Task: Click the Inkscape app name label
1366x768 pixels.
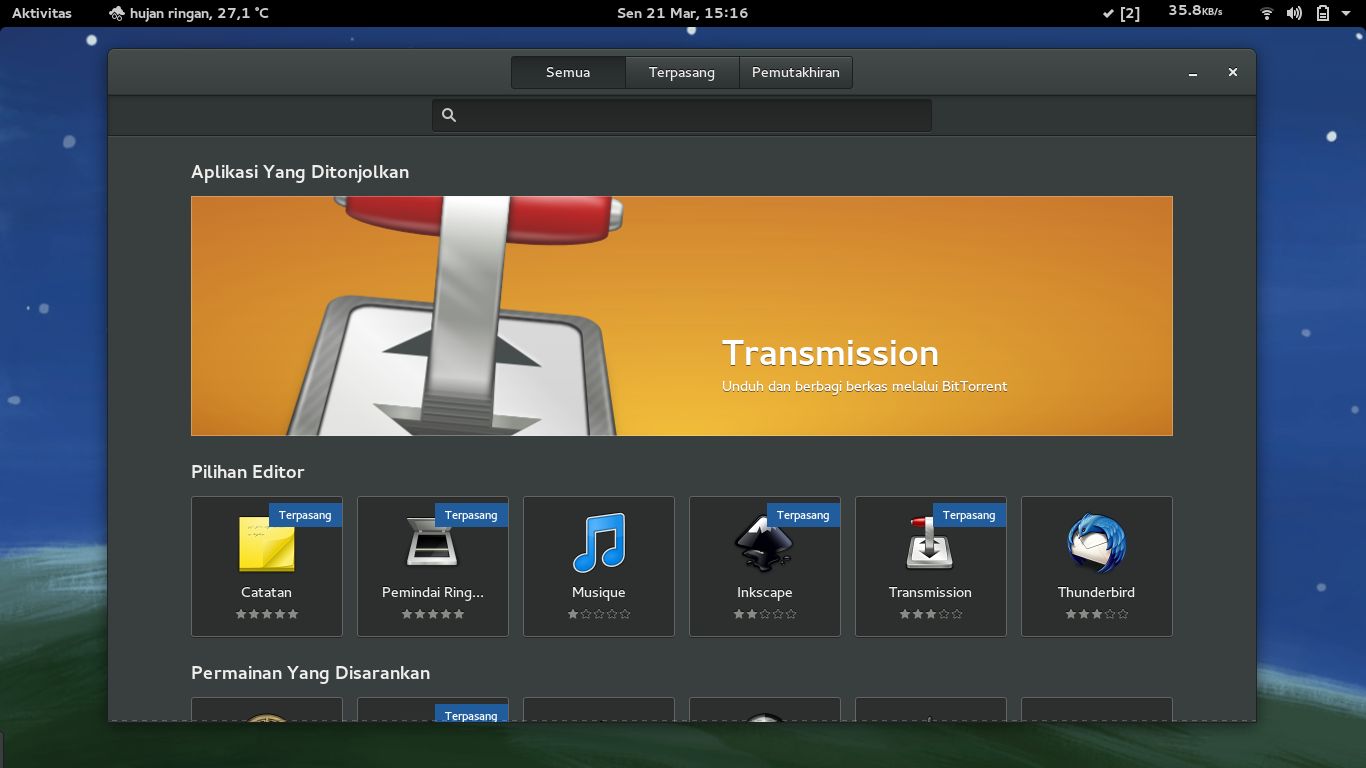Action: (x=765, y=593)
